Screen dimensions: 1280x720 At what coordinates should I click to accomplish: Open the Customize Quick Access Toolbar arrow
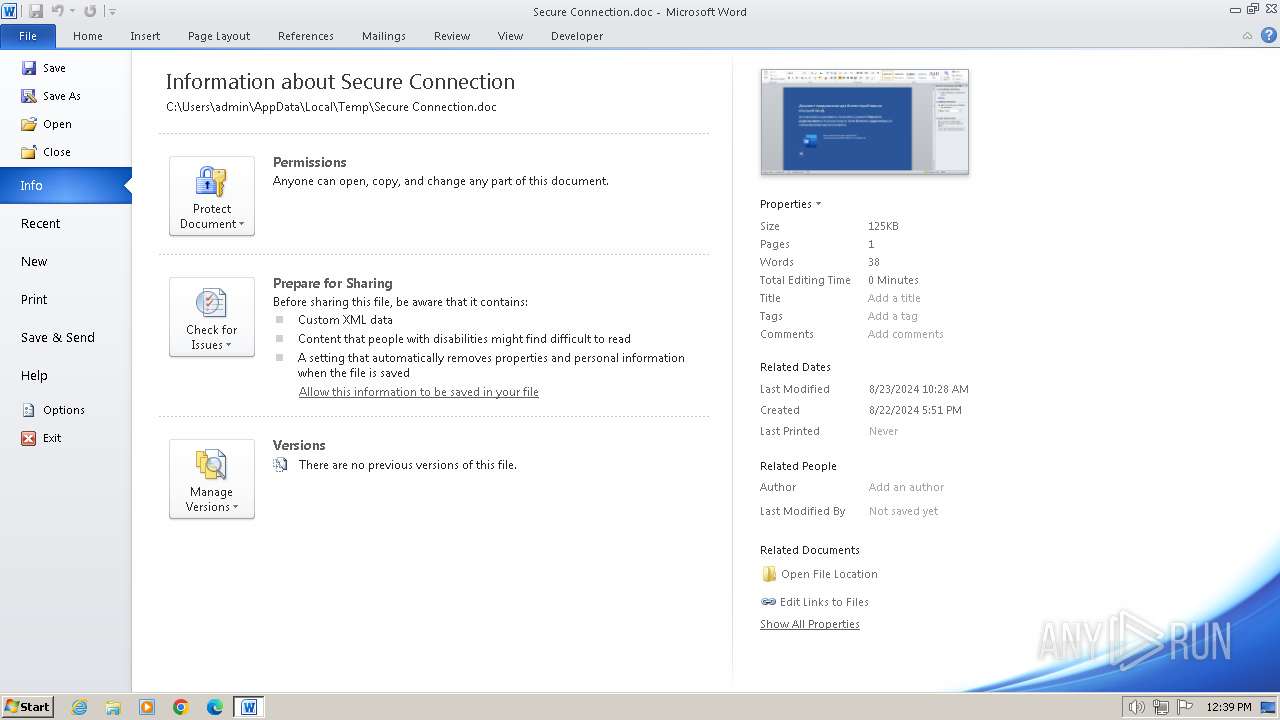(x=112, y=12)
